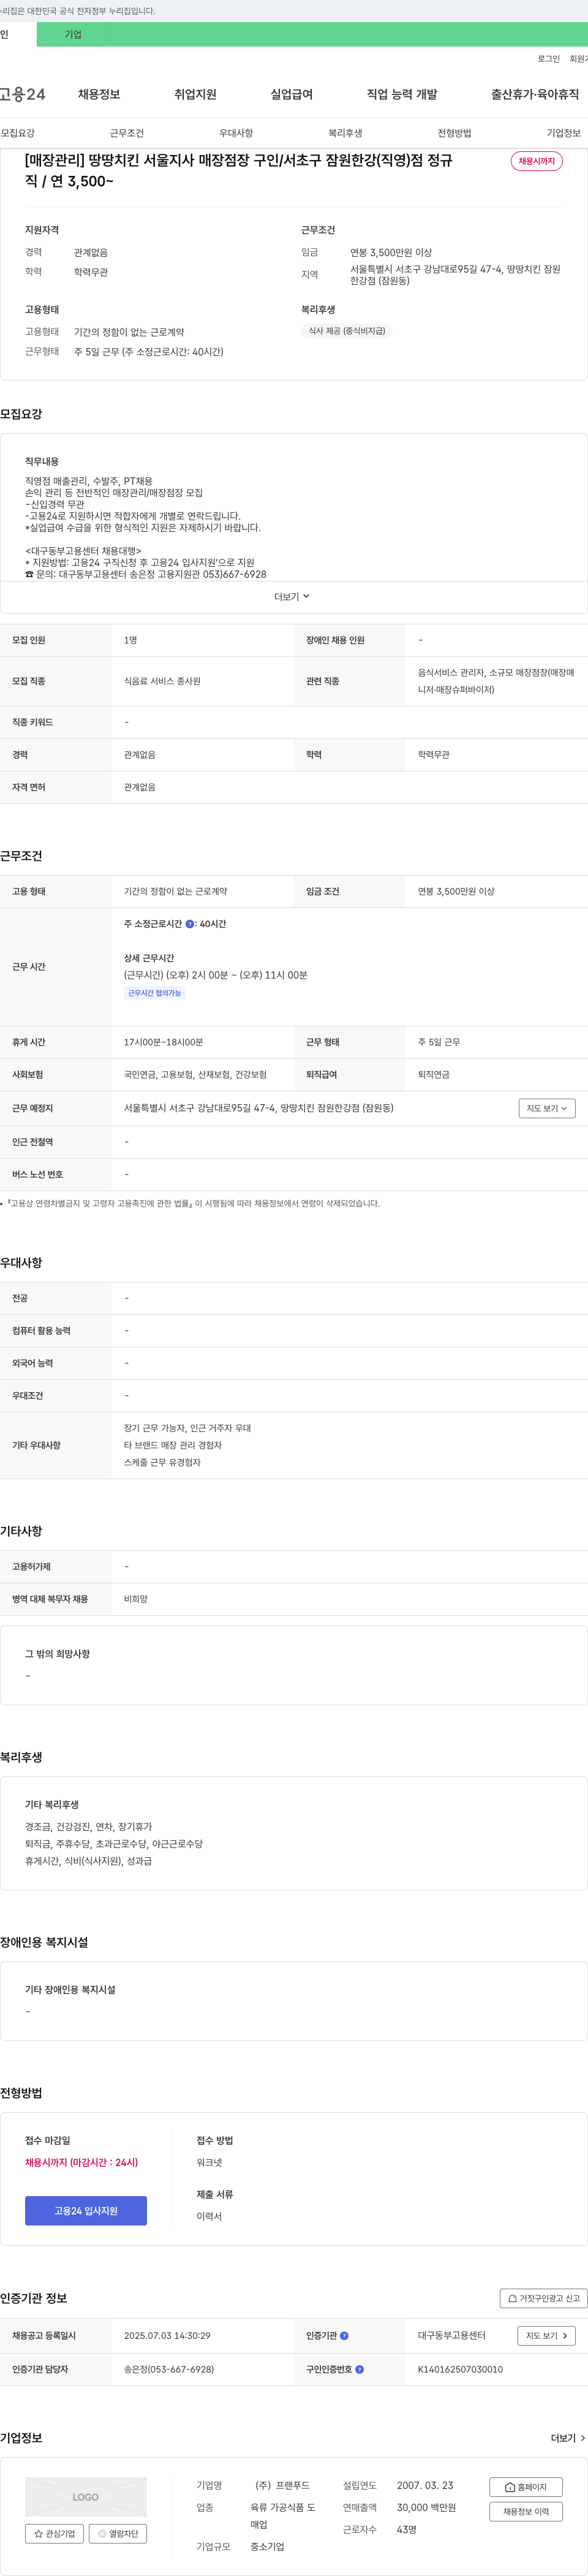Jump to the 모집요강 section tab
This screenshot has width=588, height=2576.
[18, 133]
